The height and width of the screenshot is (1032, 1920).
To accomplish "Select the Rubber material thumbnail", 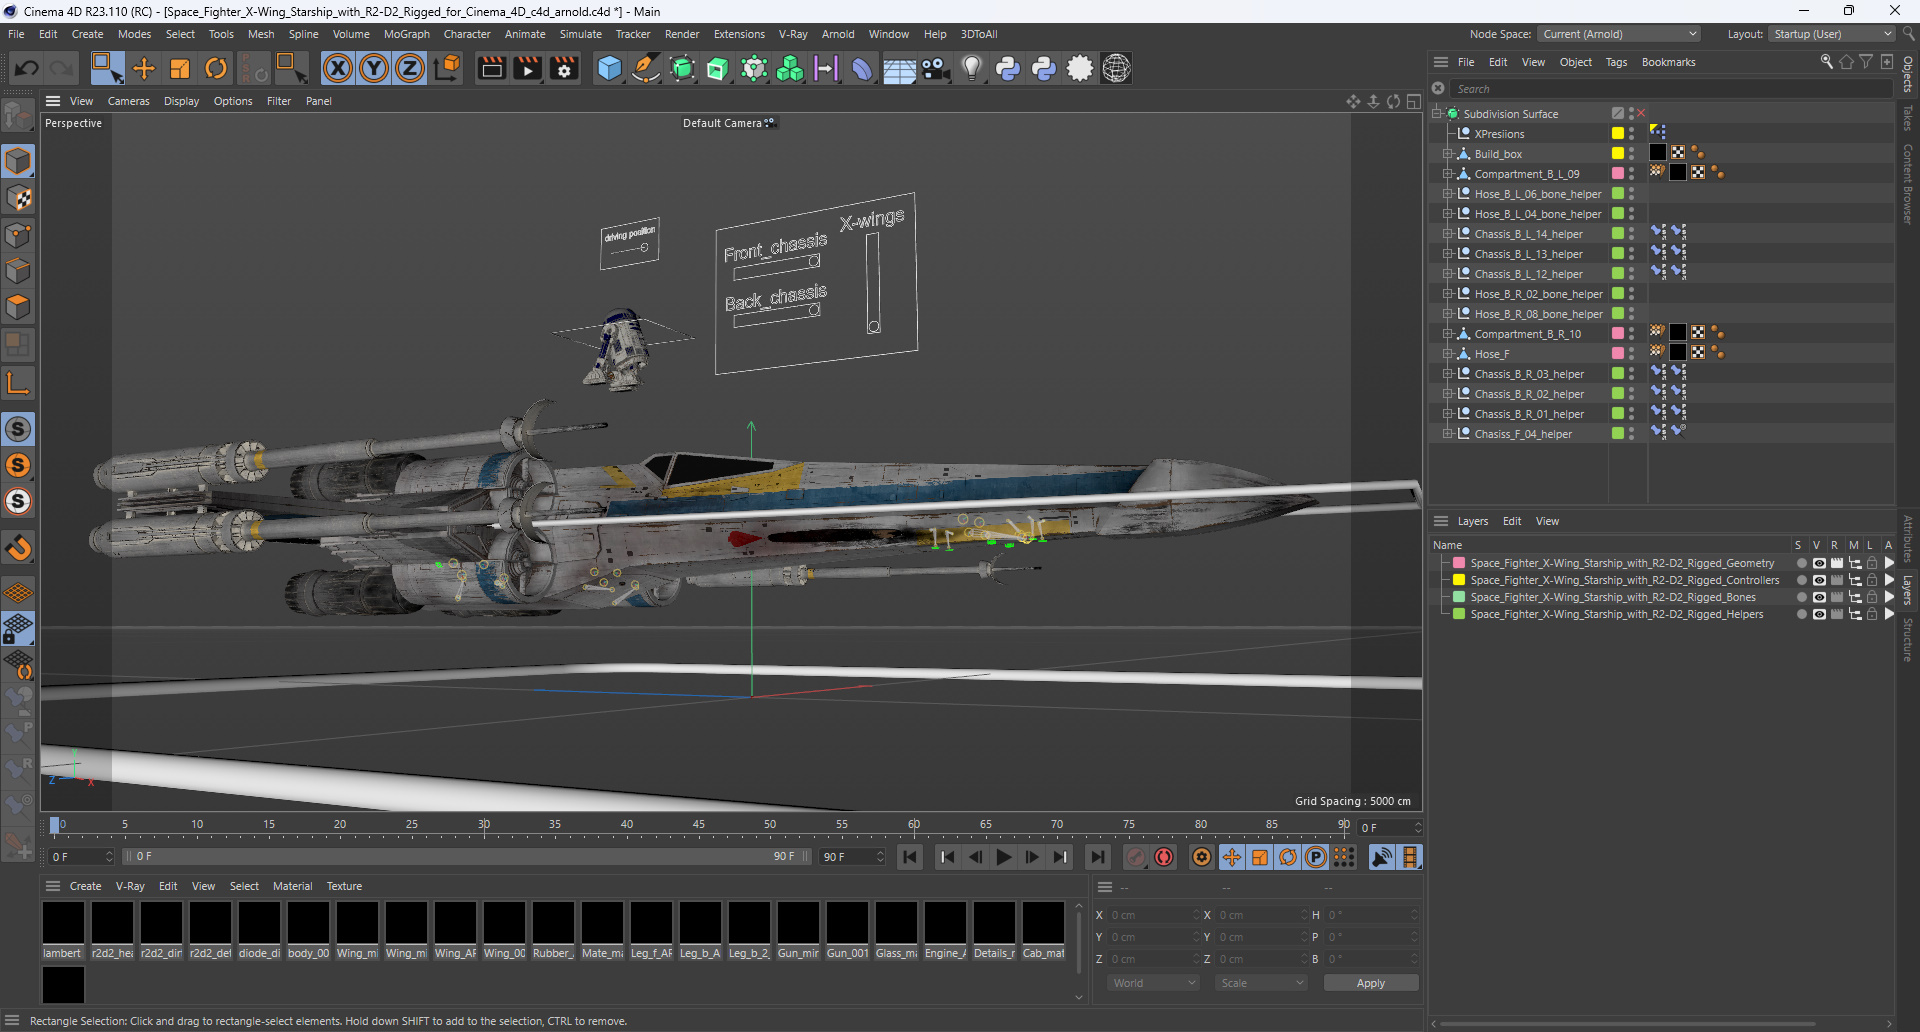I will pos(553,923).
